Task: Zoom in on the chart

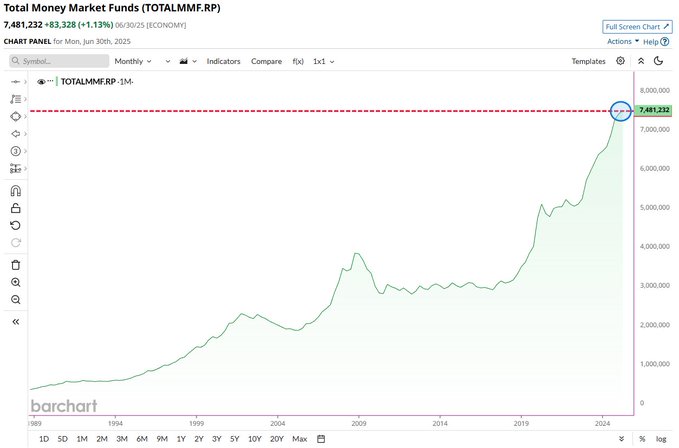Action: click(16, 283)
